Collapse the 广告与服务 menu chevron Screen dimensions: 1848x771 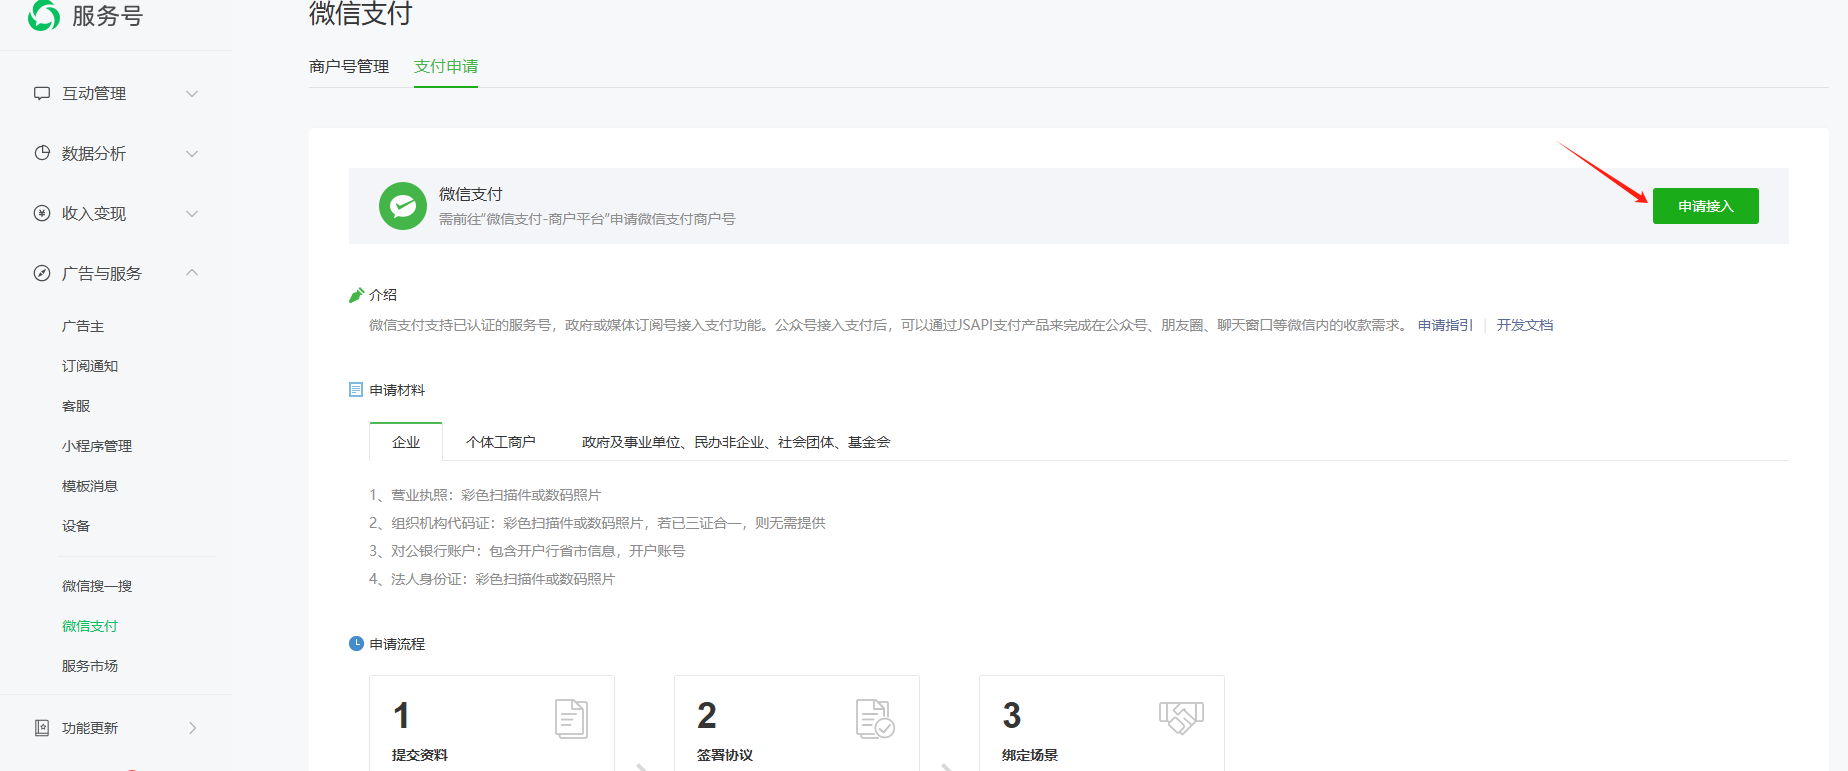192,273
